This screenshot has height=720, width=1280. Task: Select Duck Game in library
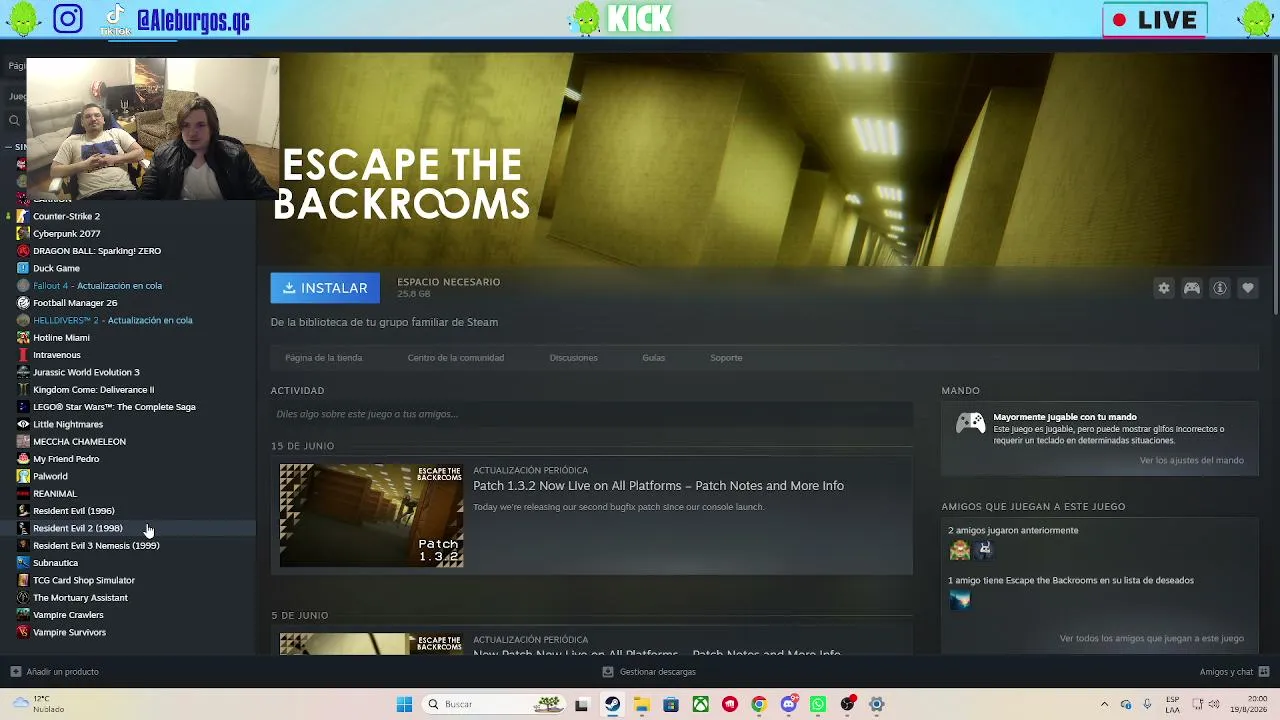(x=56, y=268)
